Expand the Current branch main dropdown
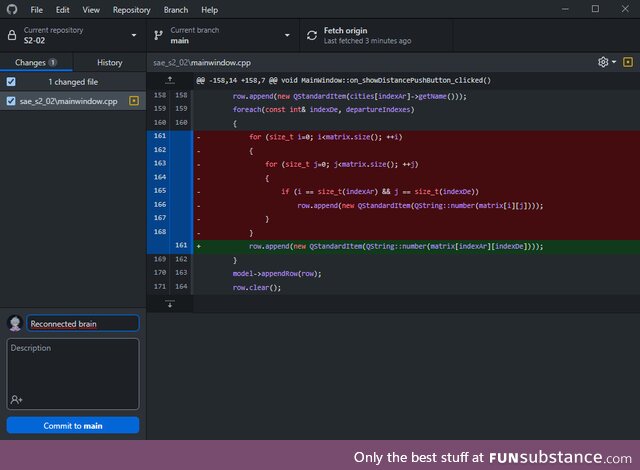 click(221, 36)
